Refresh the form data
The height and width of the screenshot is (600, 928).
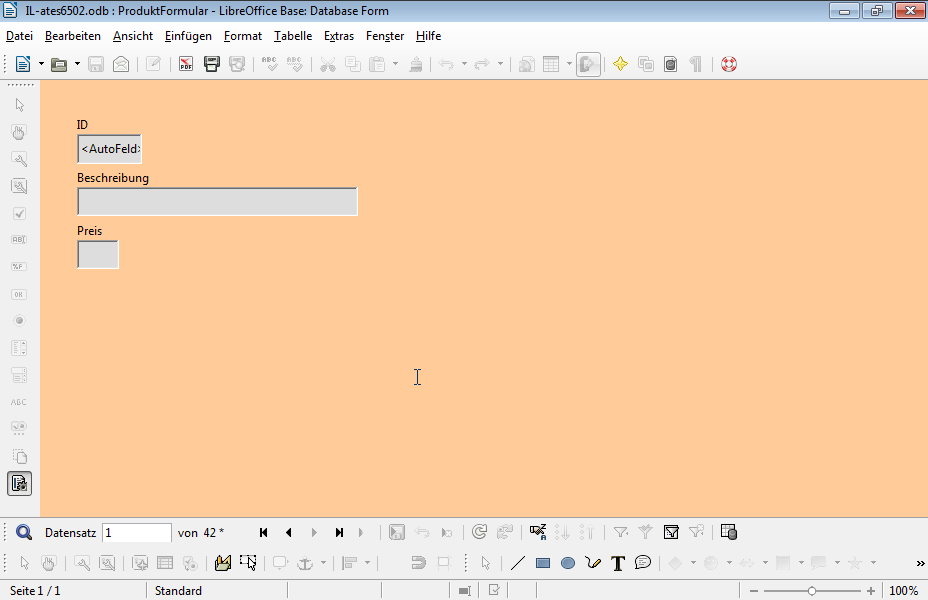click(x=479, y=533)
